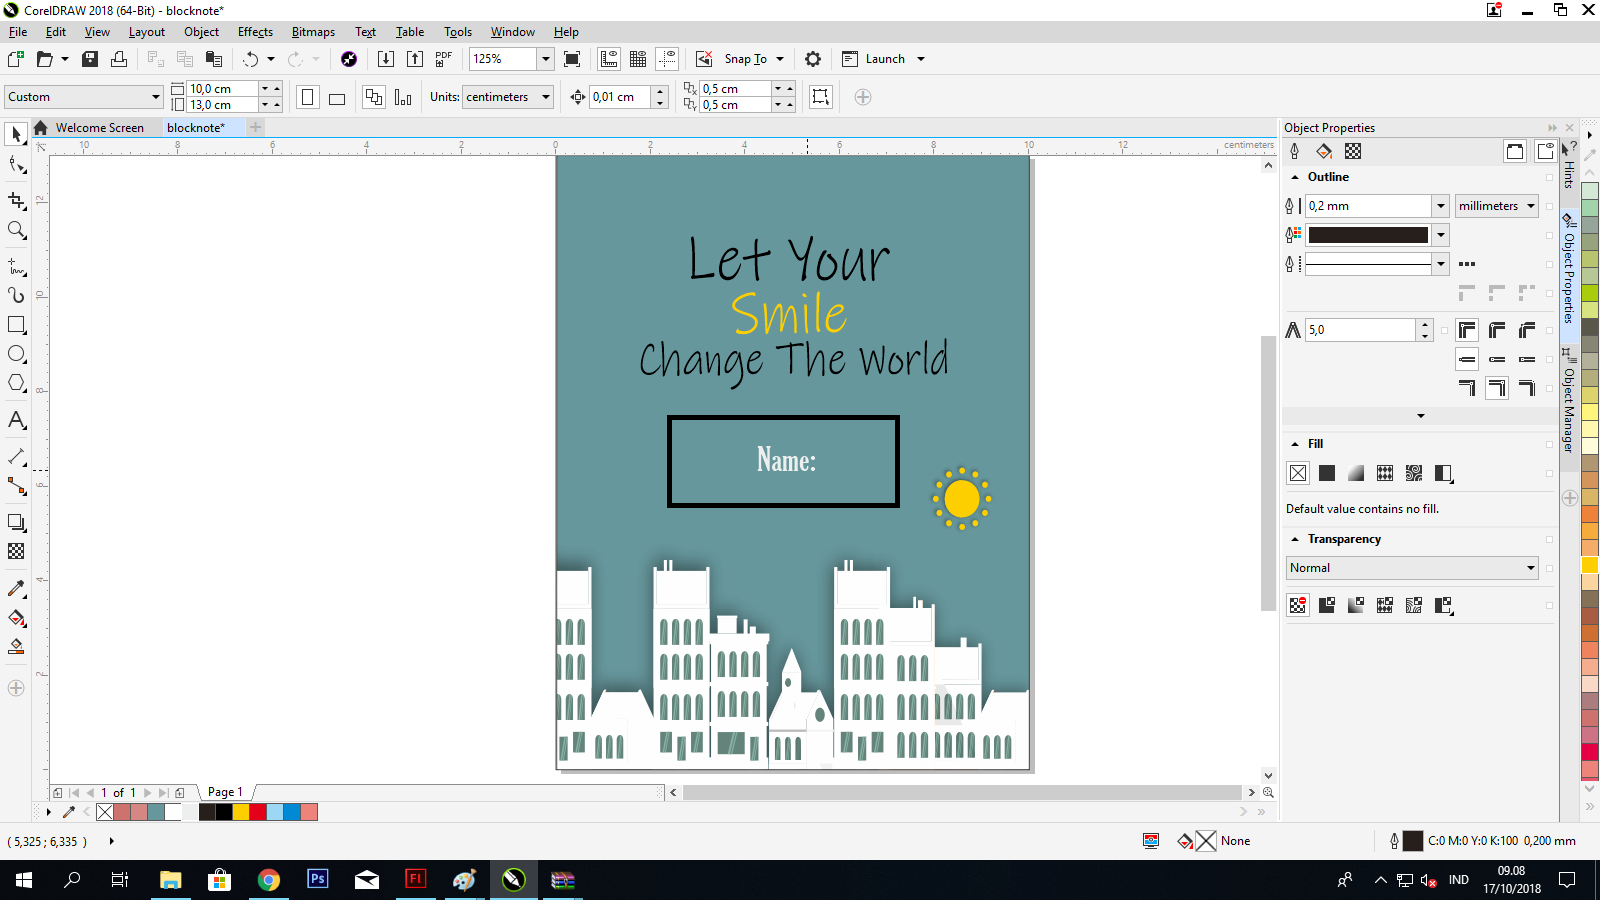Open the Options settings gear
Image resolution: width=1600 pixels, height=900 pixels.
click(813, 58)
